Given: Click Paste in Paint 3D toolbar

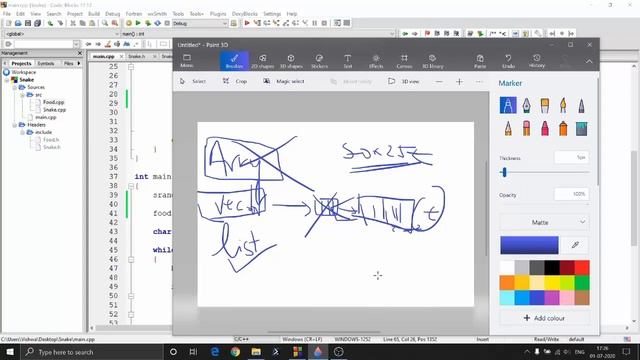Looking at the screenshot, I should [480, 61].
